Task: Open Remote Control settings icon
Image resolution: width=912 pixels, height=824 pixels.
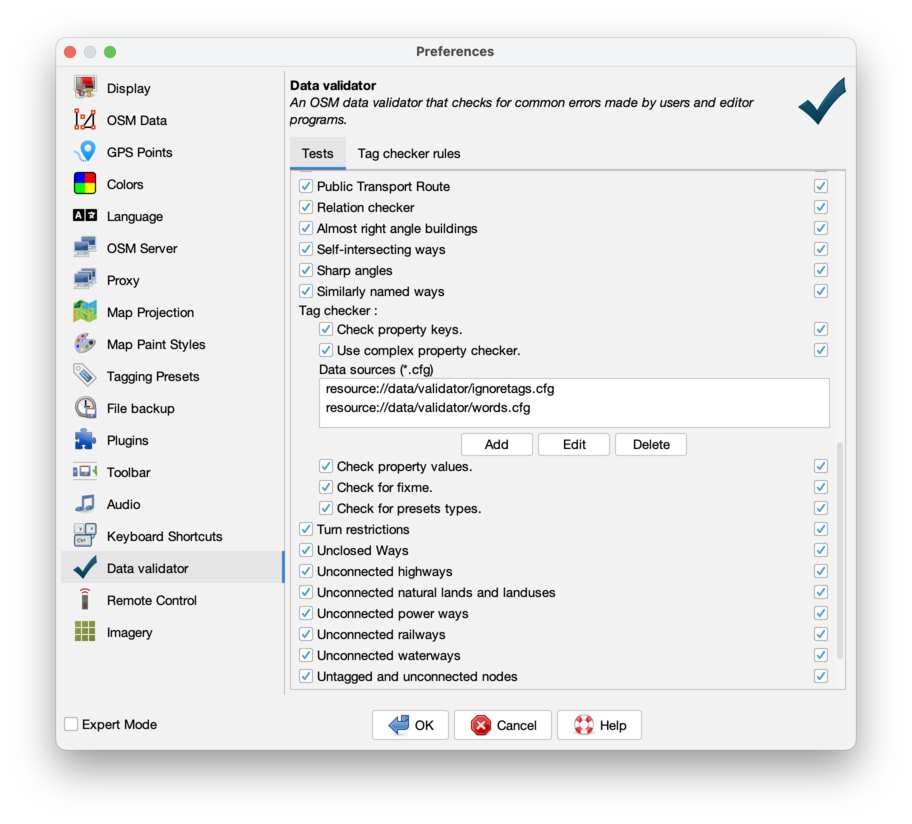Action: click(x=85, y=600)
